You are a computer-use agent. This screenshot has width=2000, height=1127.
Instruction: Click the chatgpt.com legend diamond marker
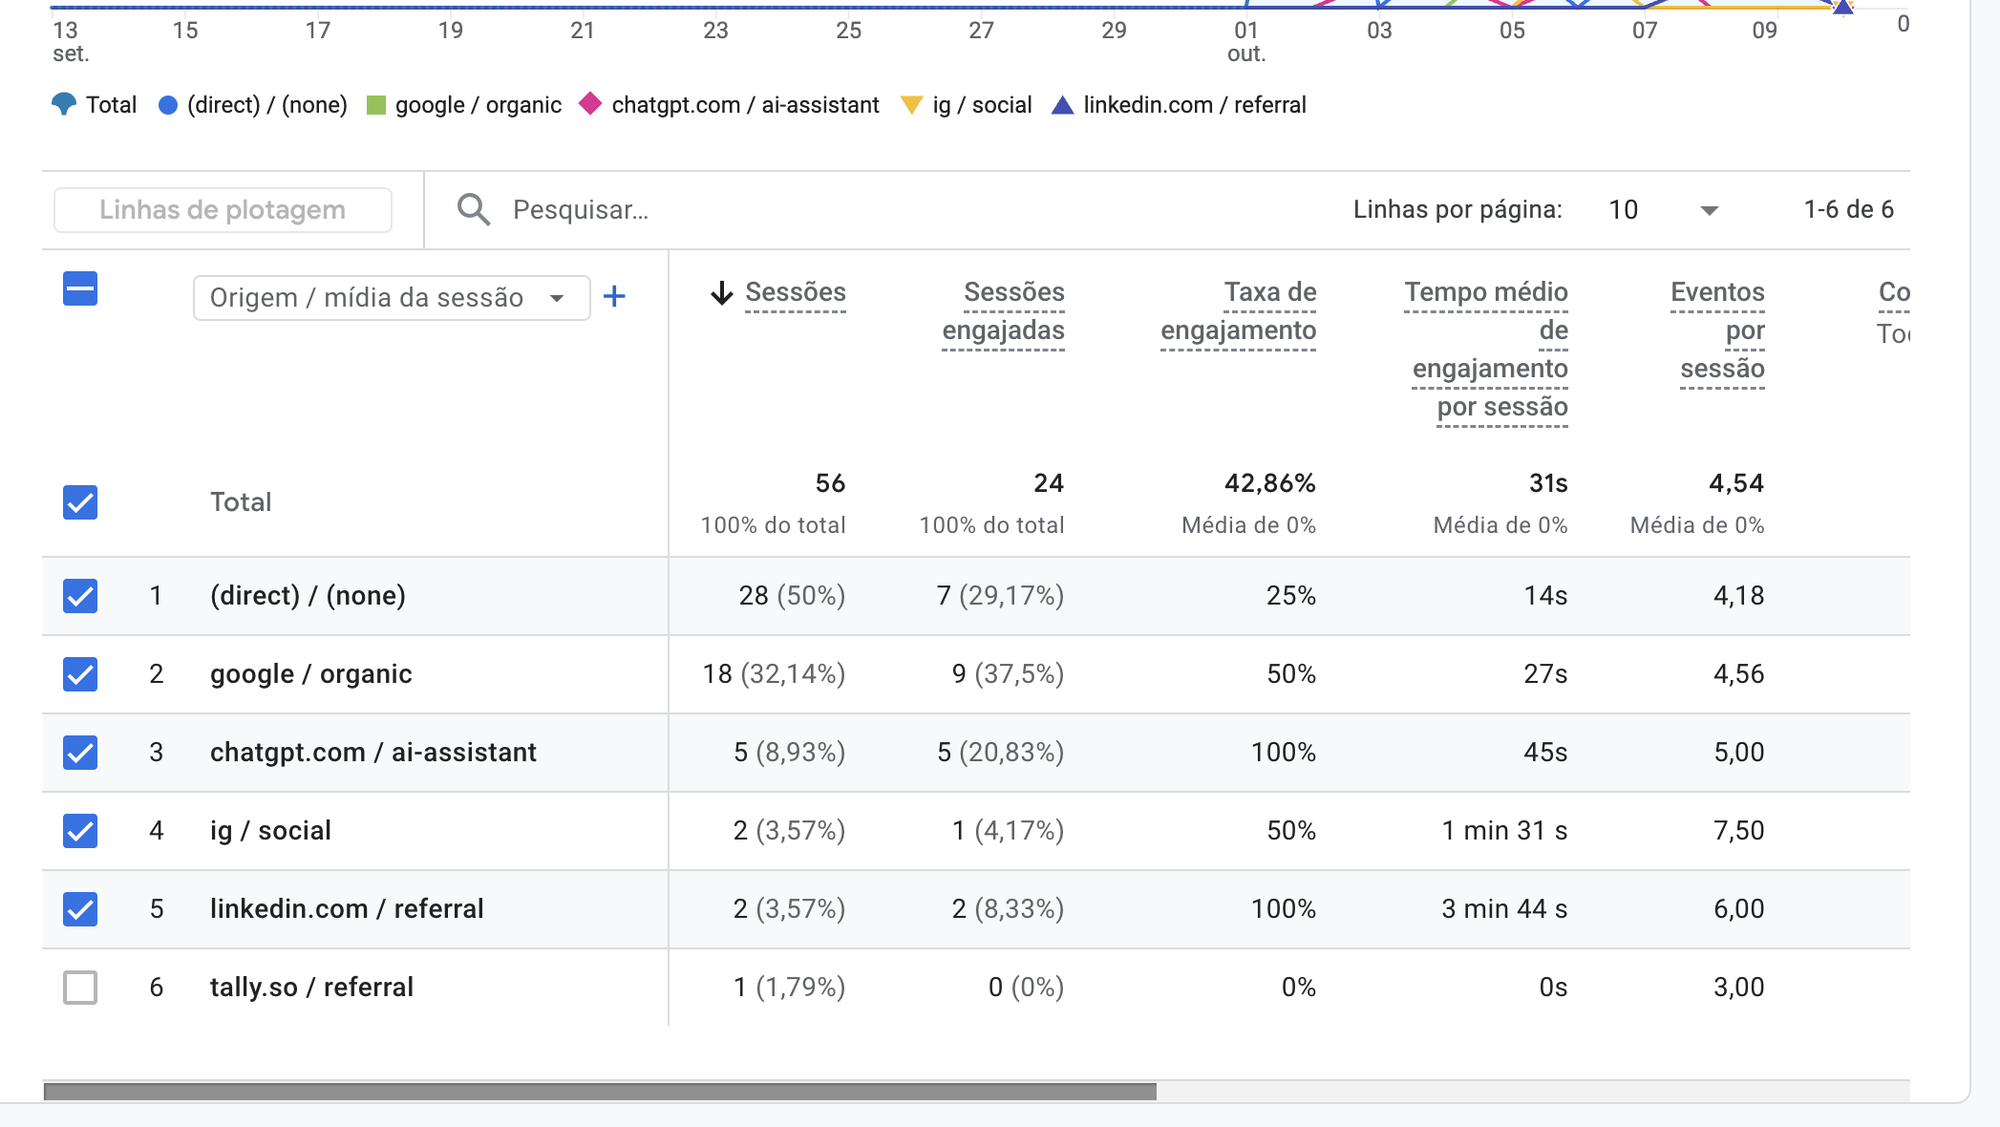coord(591,103)
